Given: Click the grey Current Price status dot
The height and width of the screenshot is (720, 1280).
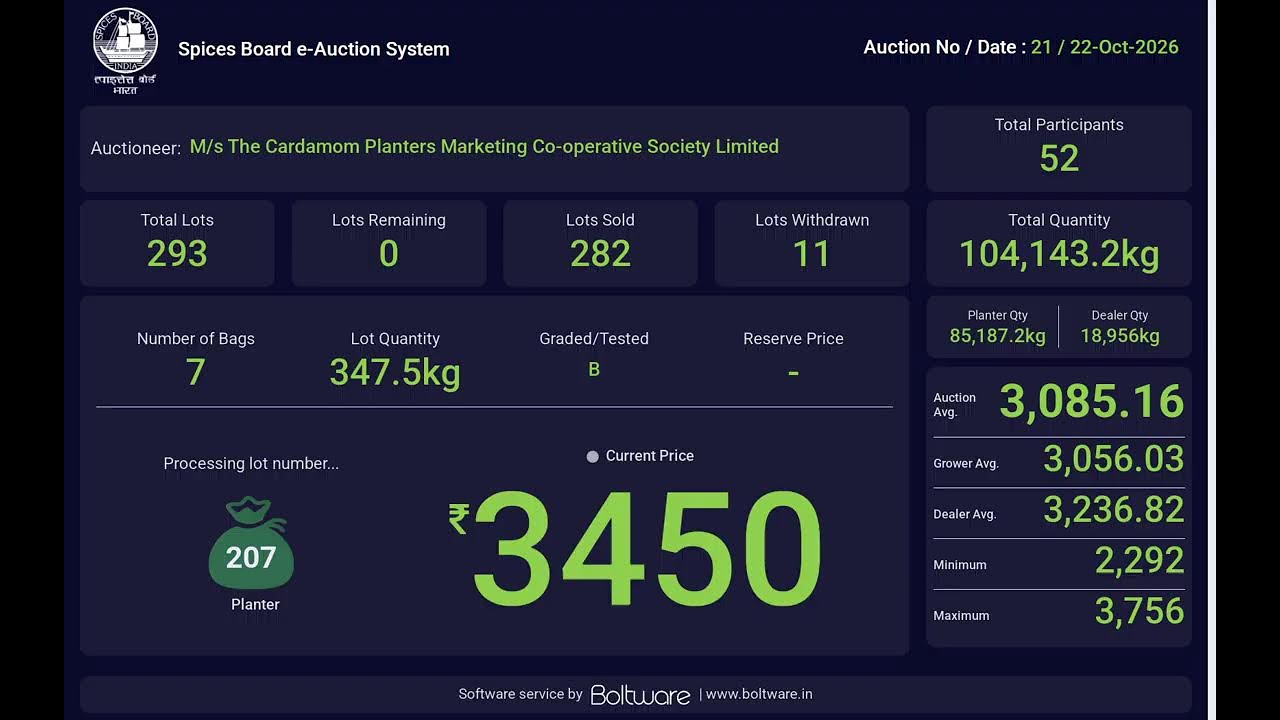Looking at the screenshot, I should tap(592, 456).
